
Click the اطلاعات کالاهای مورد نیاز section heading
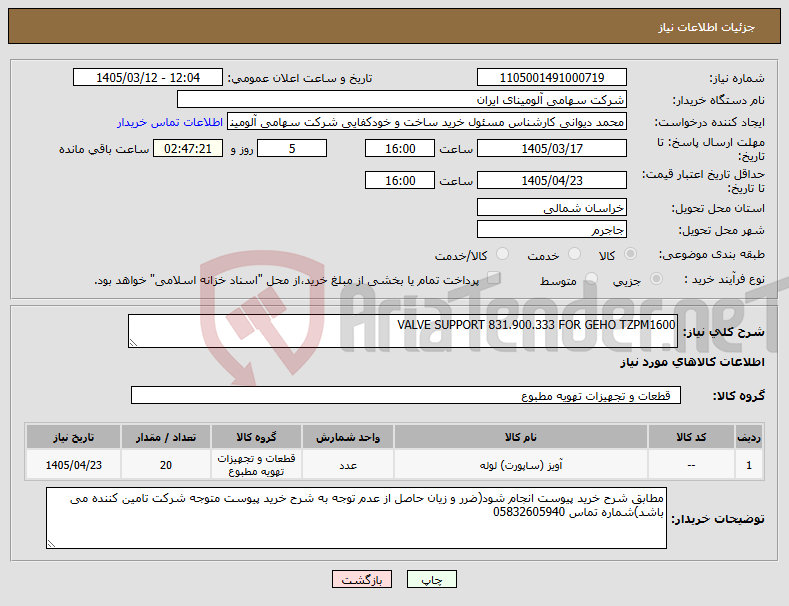click(x=692, y=362)
